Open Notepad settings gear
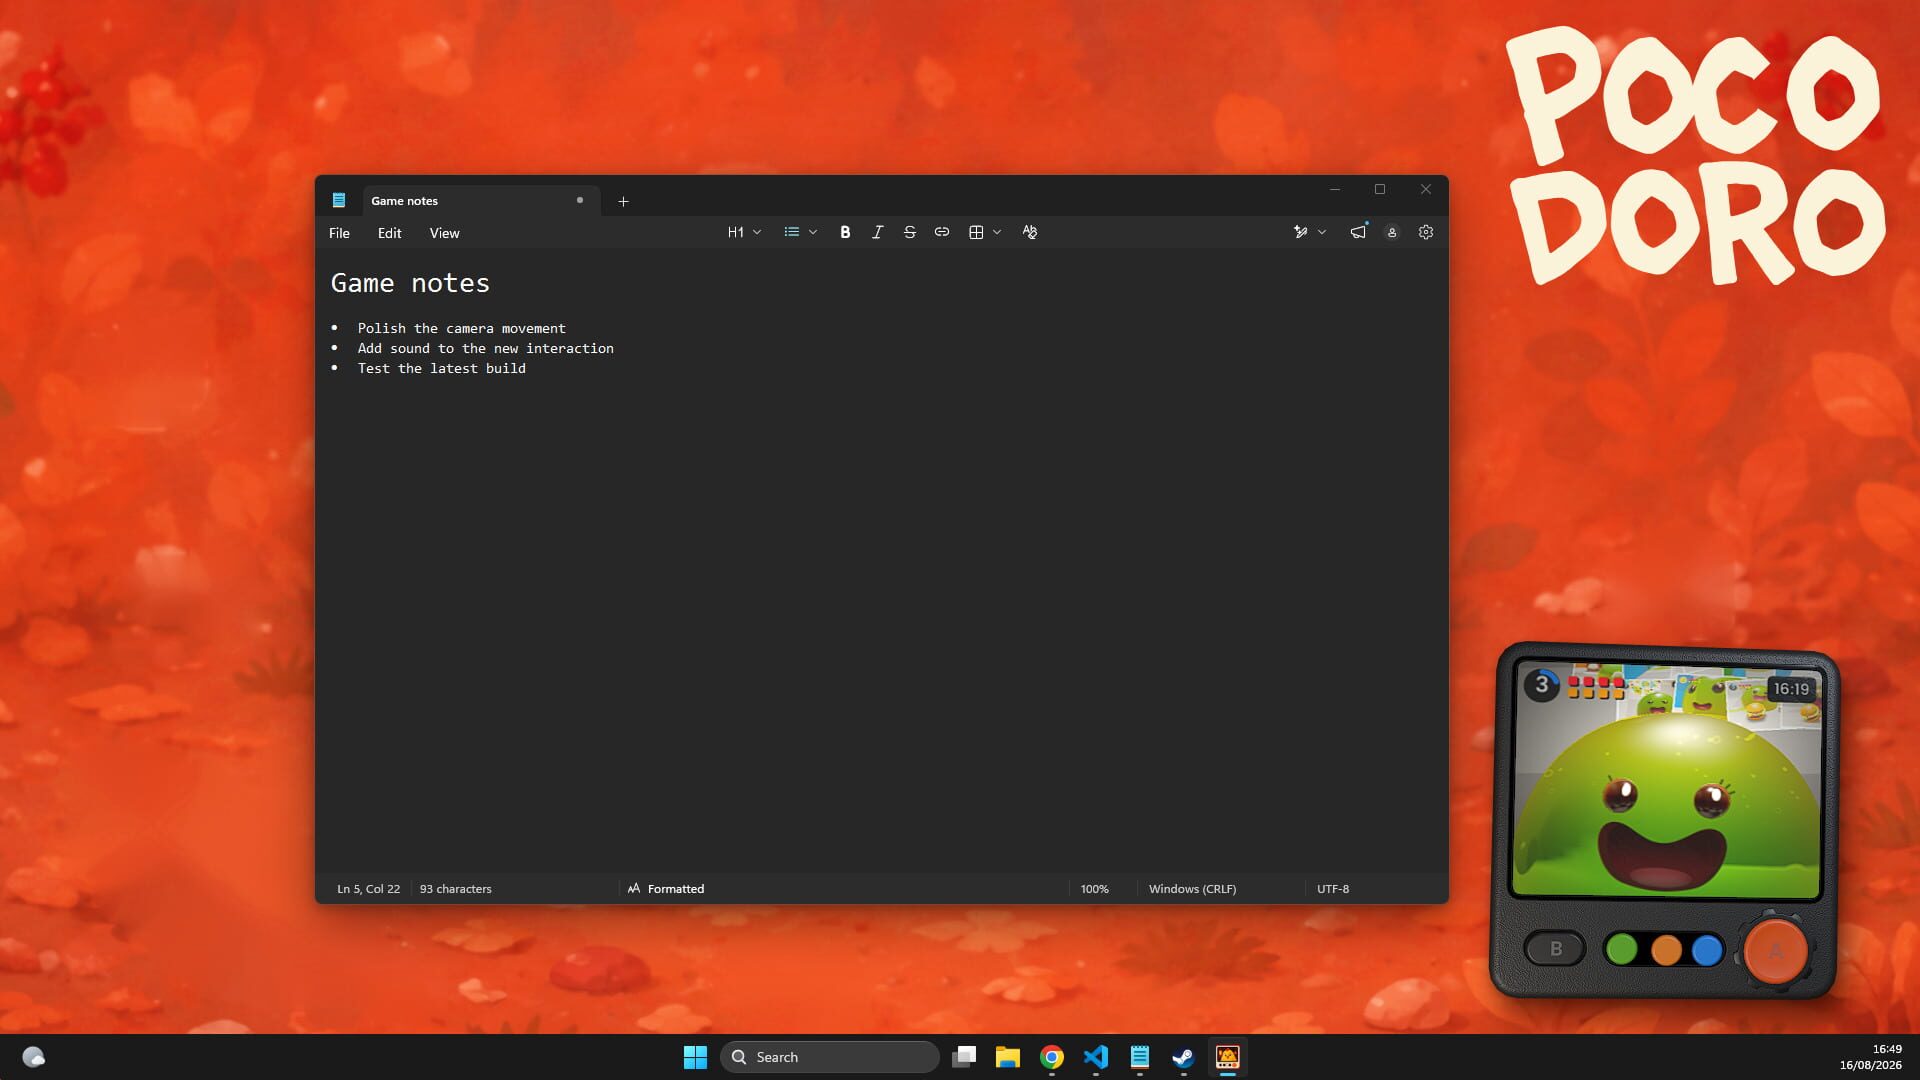Screen dimensions: 1920x1080 pos(1426,232)
